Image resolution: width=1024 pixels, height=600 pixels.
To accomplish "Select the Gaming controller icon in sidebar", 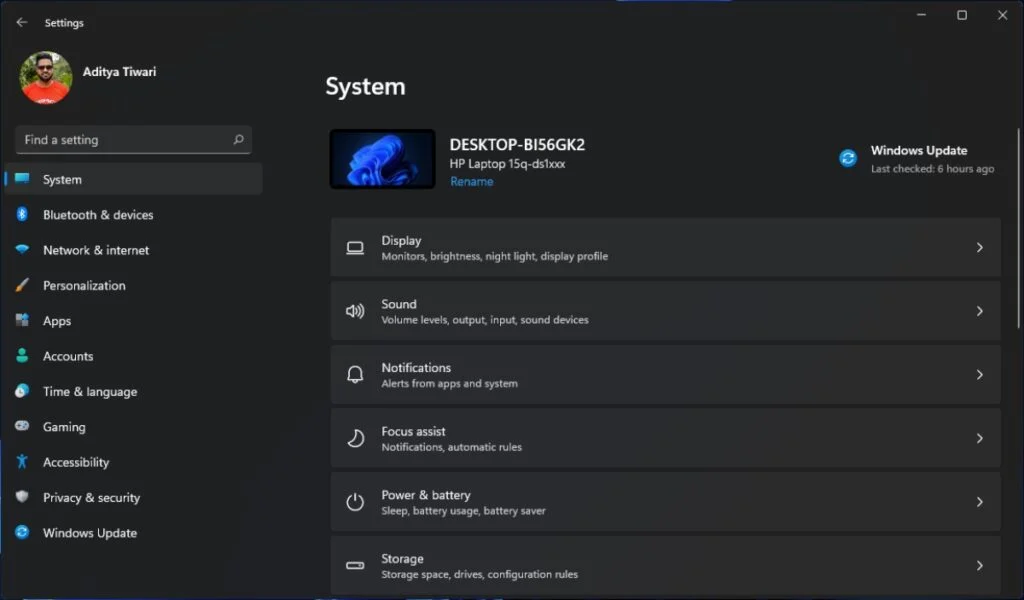I will [21, 426].
